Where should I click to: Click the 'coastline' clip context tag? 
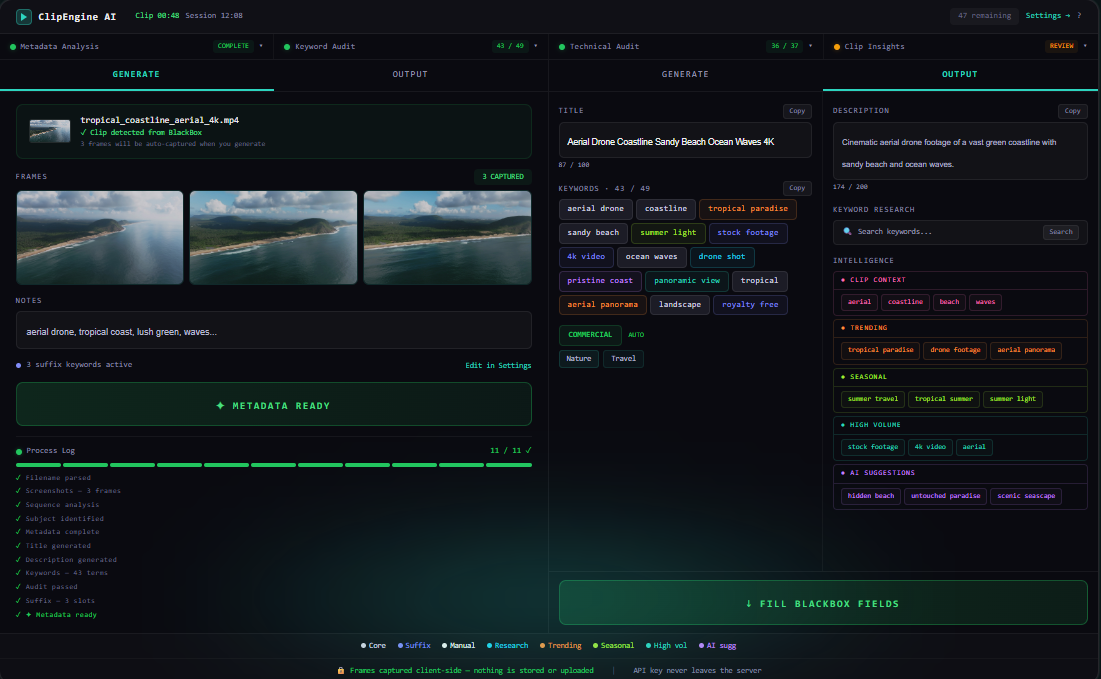pos(905,303)
